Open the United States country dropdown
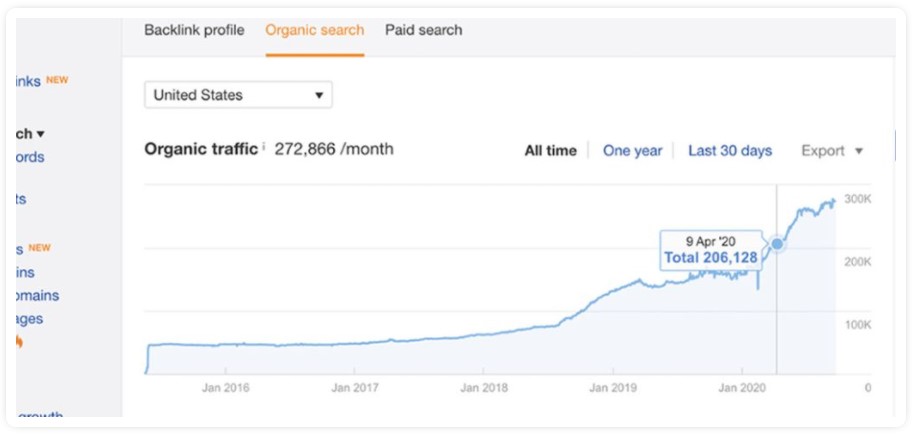 tap(238, 95)
